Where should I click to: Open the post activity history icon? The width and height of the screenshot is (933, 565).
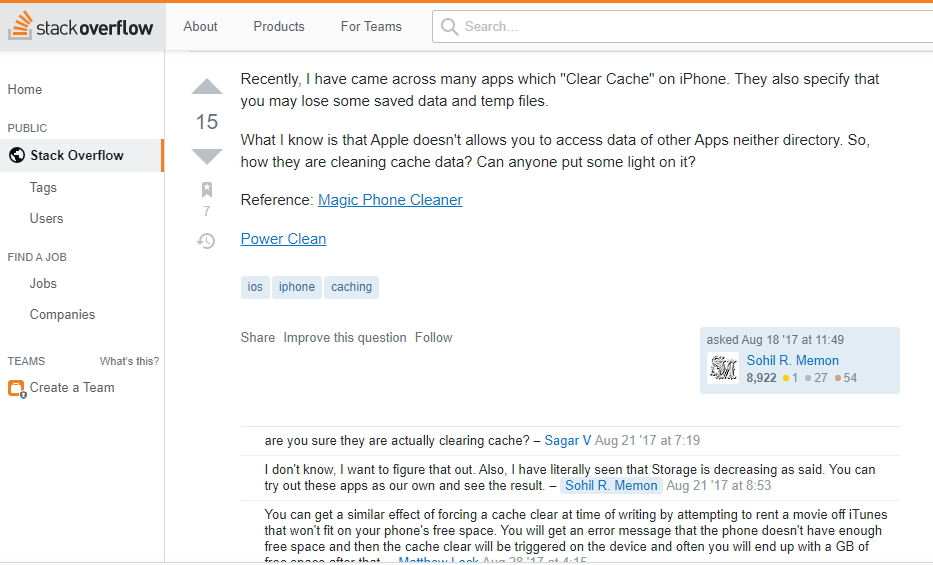pos(207,241)
